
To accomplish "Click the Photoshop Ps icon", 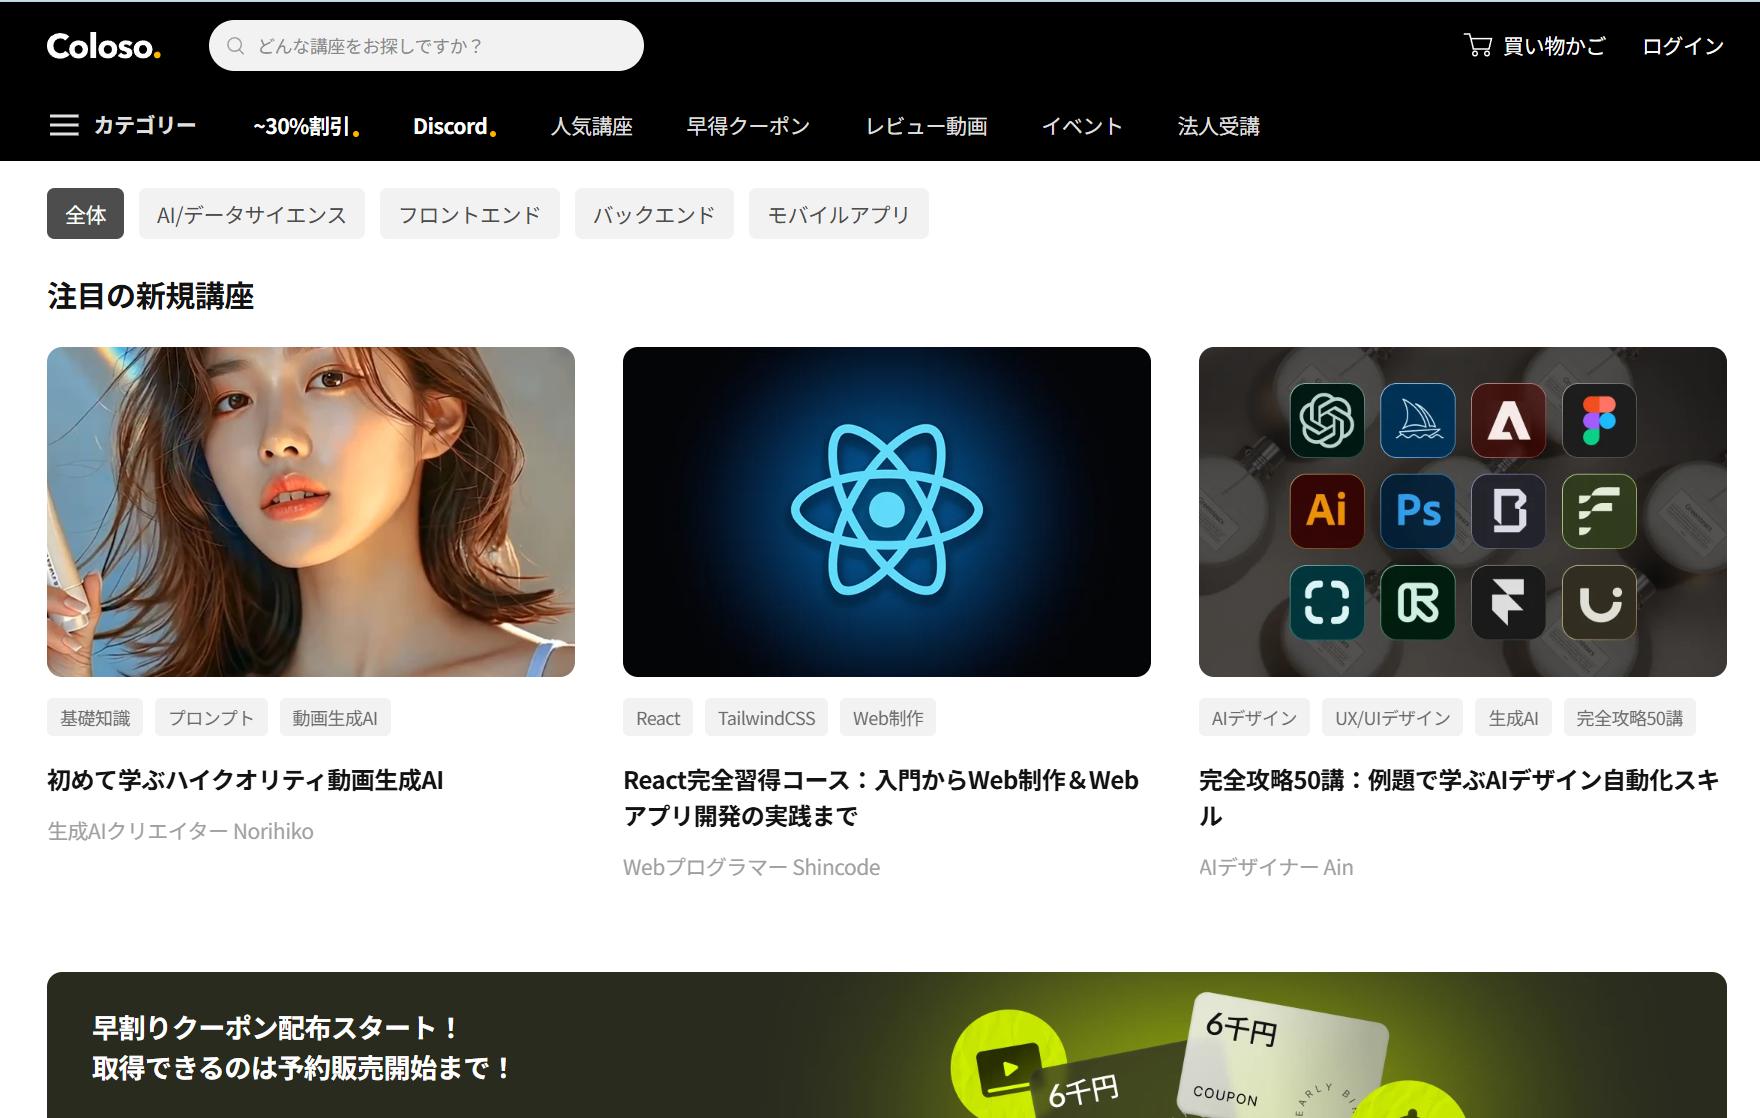I will (x=1418, y=511).
